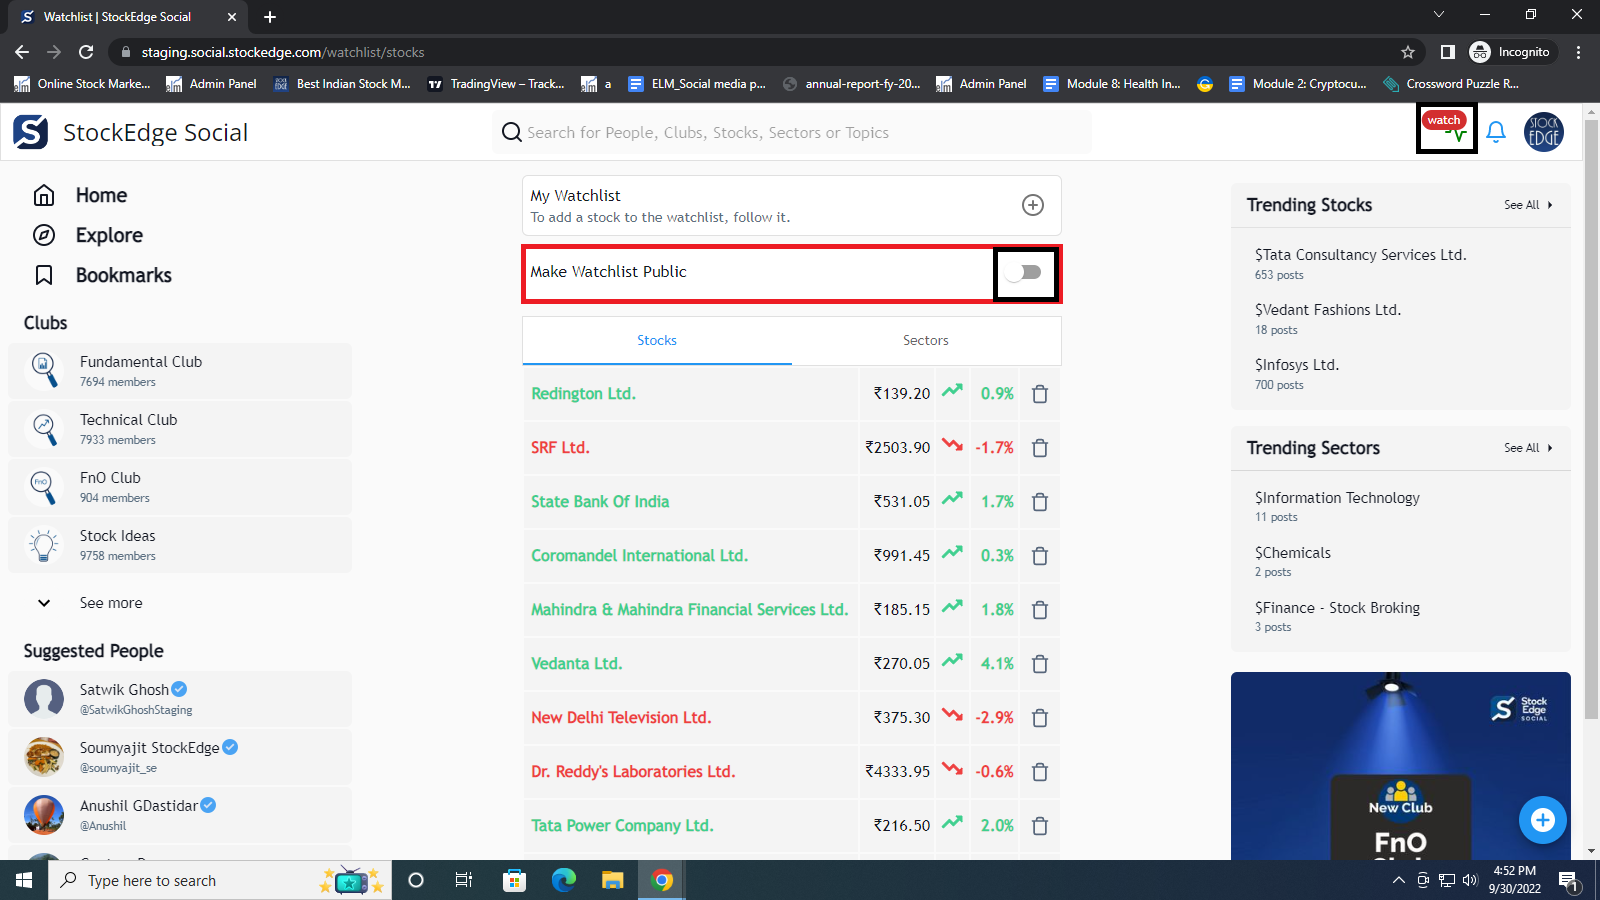Switch to the Sectors tab

pyautogui.click(x=924, y=340)
